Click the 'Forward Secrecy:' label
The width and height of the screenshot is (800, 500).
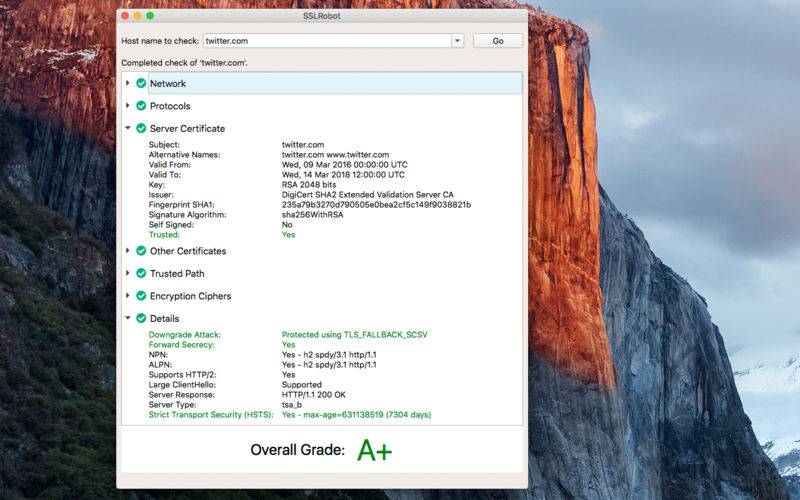point(182,344)
